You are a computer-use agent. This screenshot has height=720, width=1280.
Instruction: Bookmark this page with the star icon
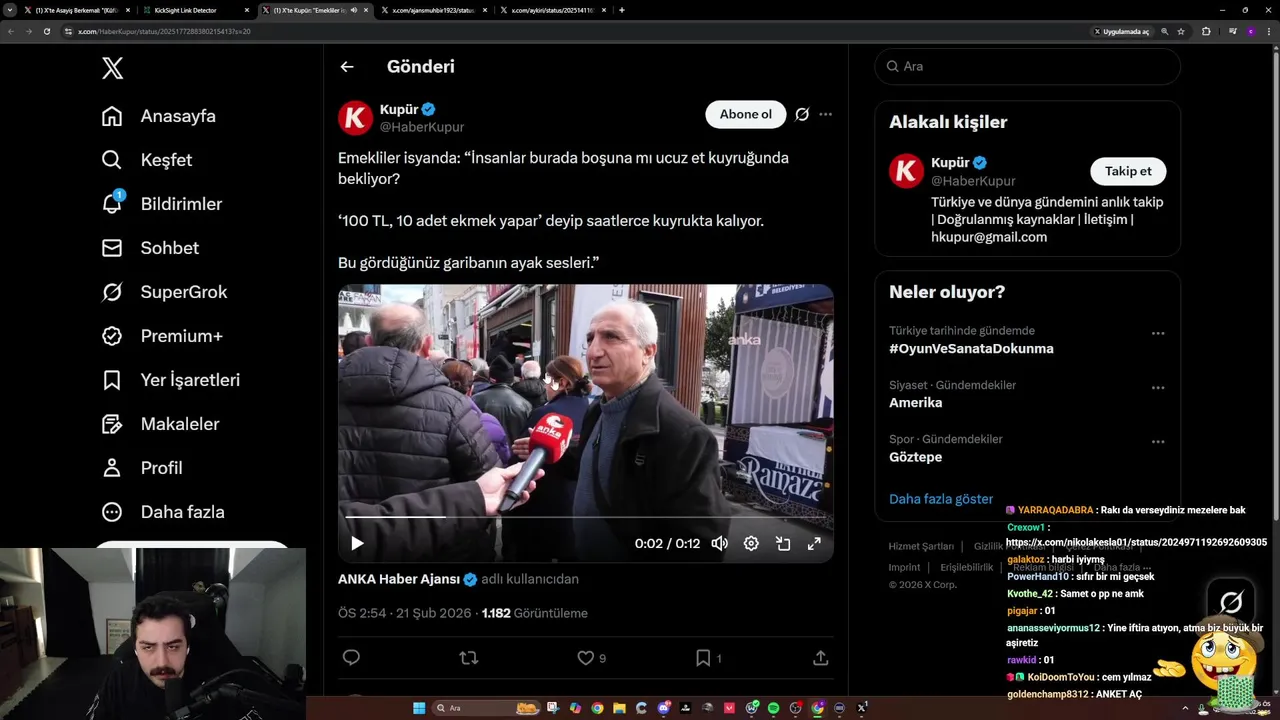[x=1181, y=31]
